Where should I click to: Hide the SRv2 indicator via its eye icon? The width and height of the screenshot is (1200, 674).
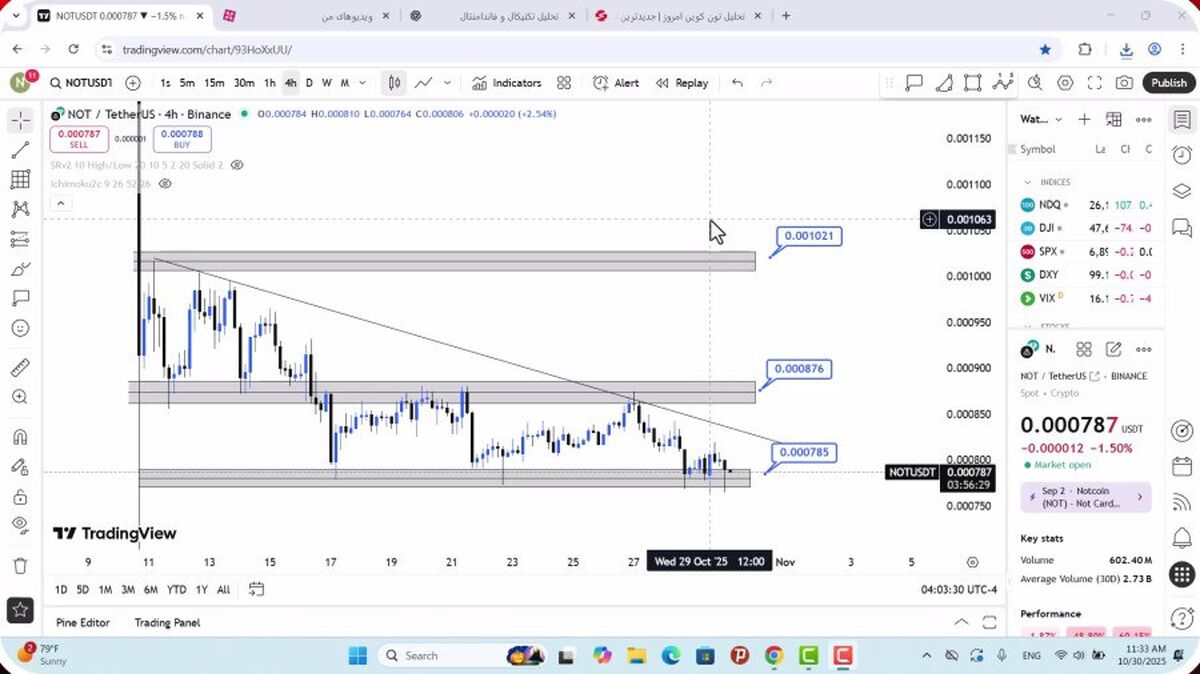237,164
